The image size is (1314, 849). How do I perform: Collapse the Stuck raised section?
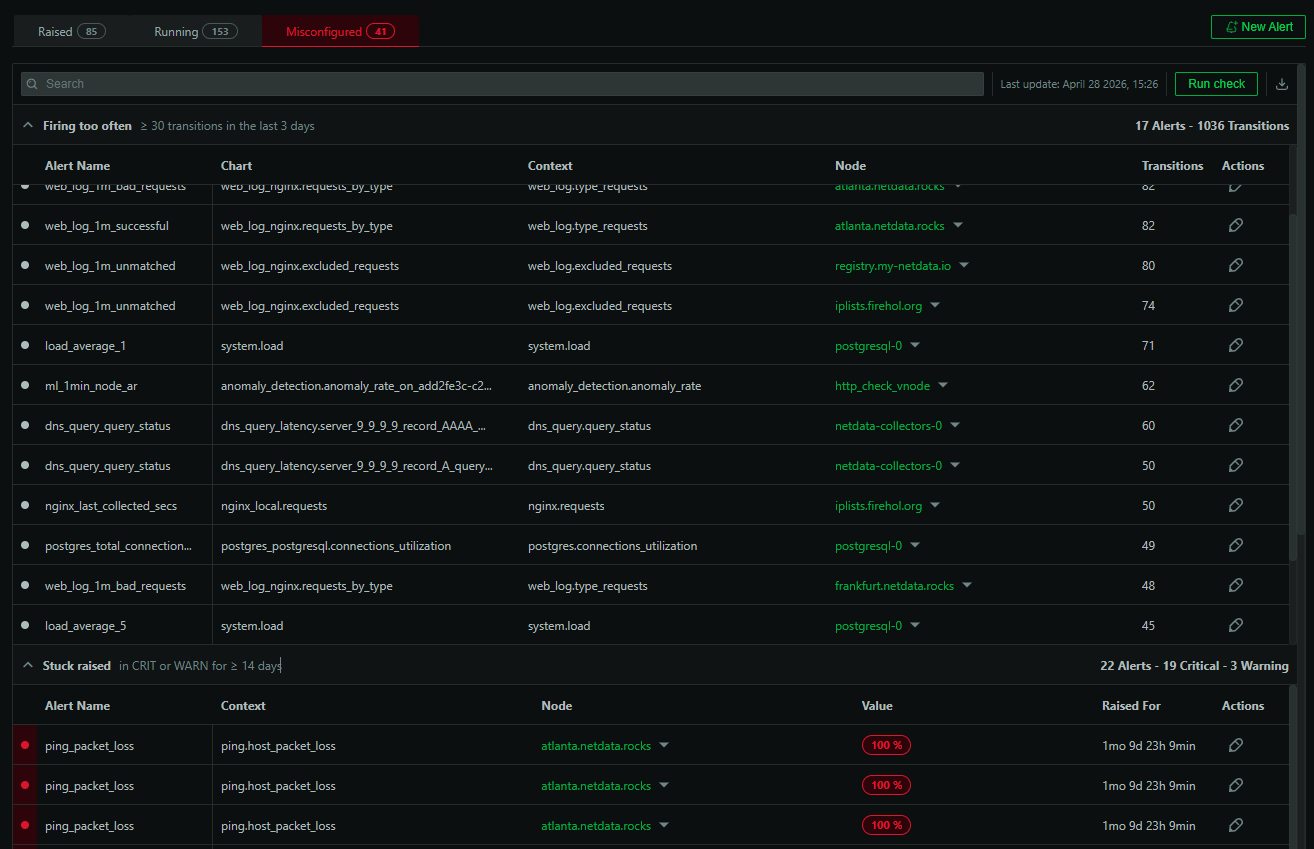point(27,665)
